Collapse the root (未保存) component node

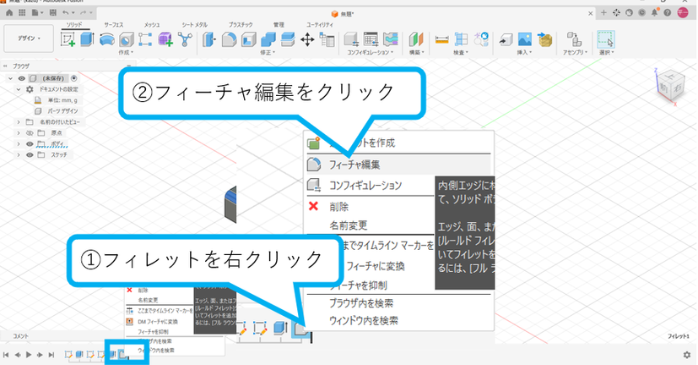coord(10,78)
